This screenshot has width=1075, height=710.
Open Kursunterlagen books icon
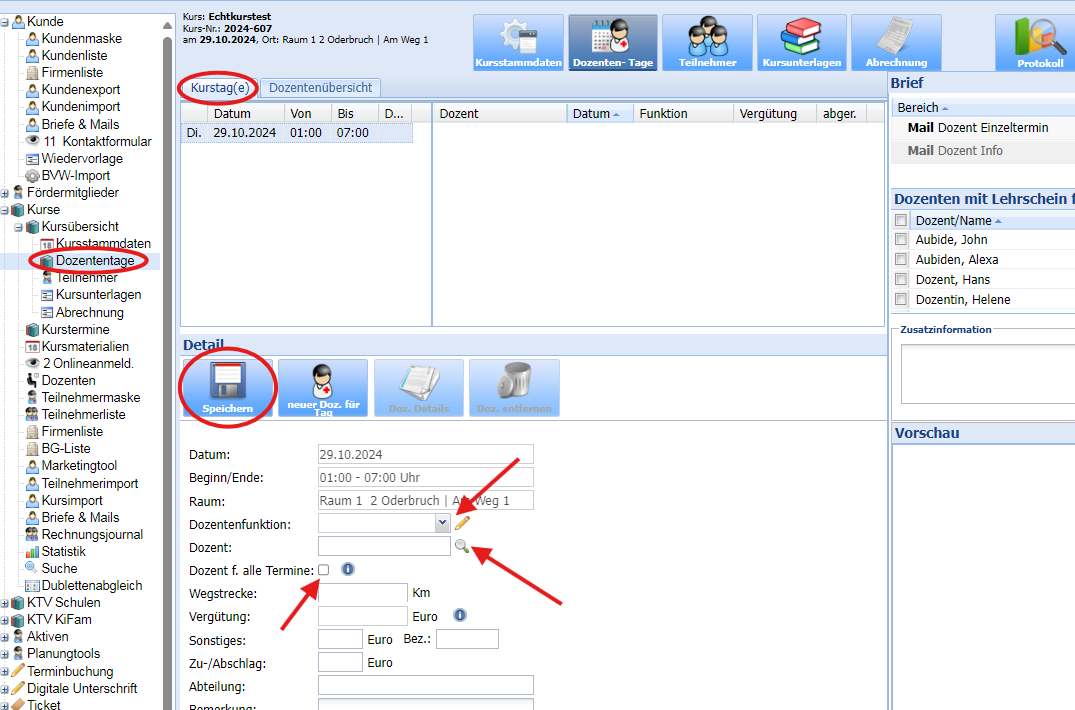[x=801, y=42]
